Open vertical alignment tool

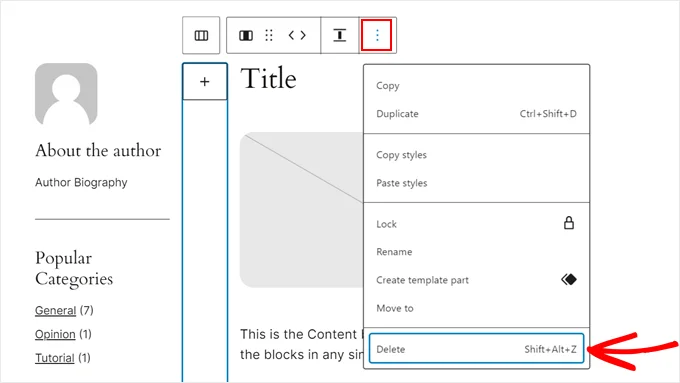click(340, 35)
